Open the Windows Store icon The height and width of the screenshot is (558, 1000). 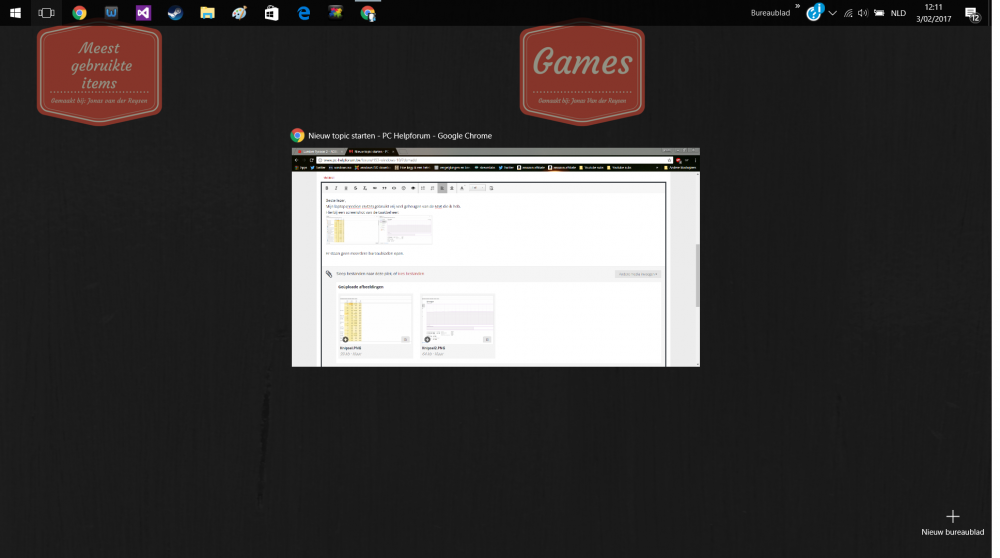pyautogui.click(x=271, y=13)
